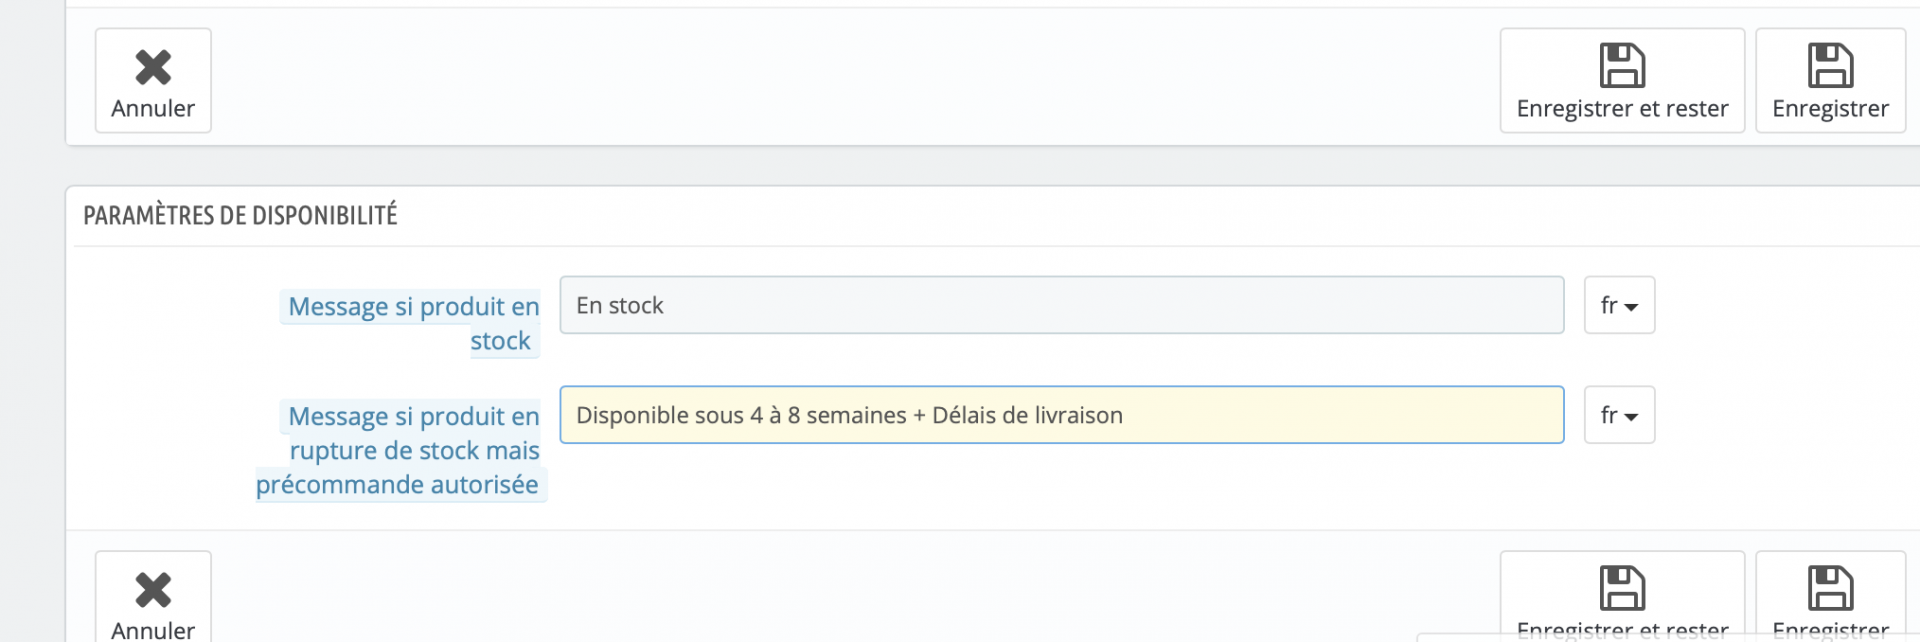Save availability settings using lower Enregistrer text
Image resolution: width=1920 pixels, height=642 pixels.
[1830, 630]
